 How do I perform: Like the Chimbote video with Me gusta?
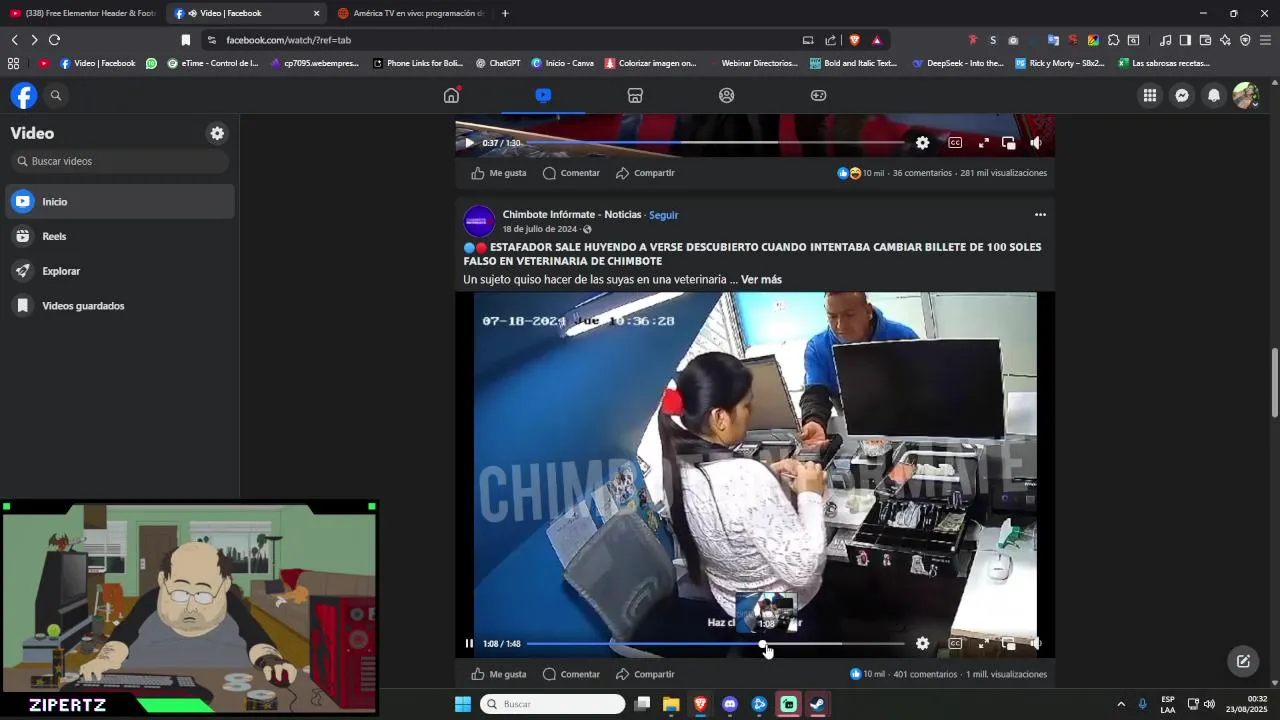(x=498, y=674)
